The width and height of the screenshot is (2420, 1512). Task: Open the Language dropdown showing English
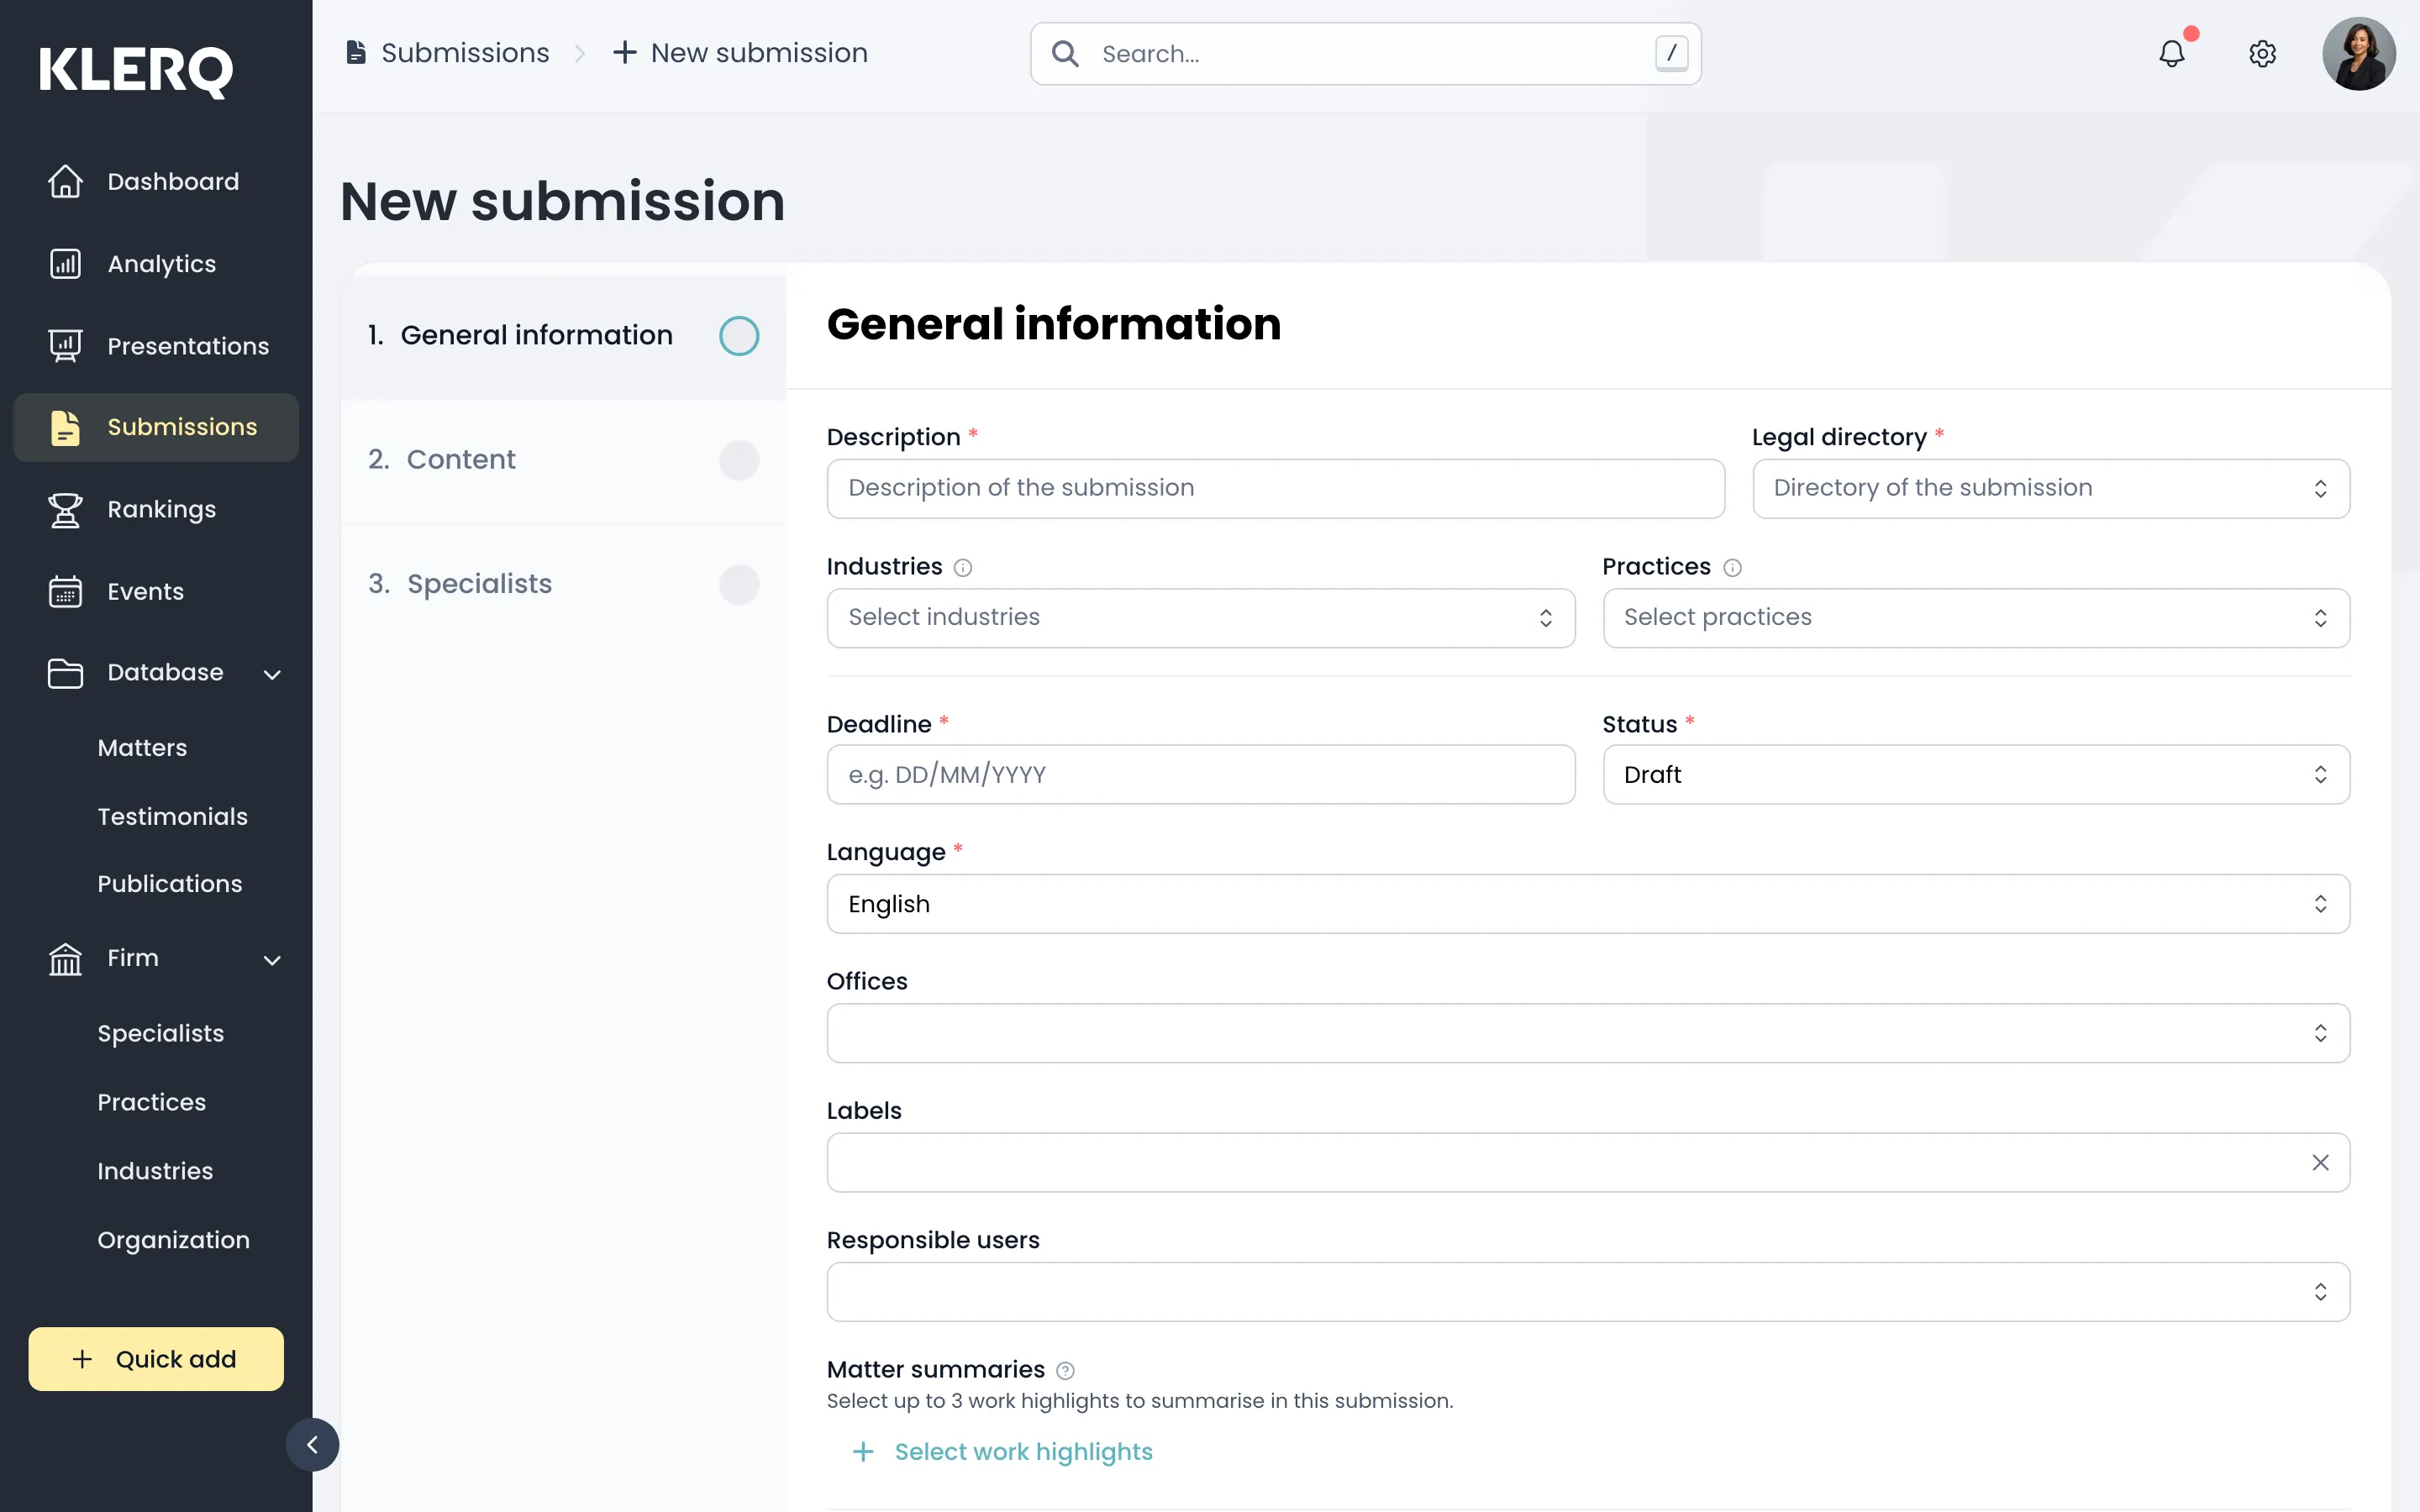click(x=1588, y=904)
